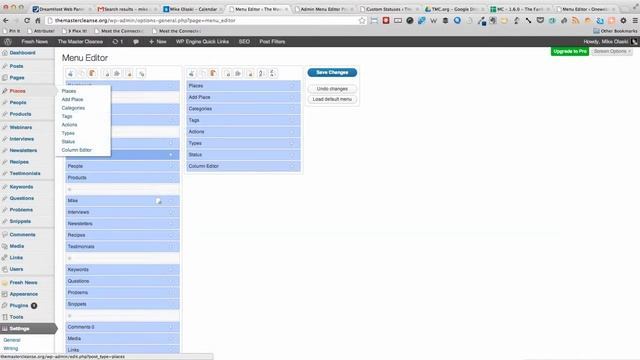Click the browser home button

click(x=38, y=20)
